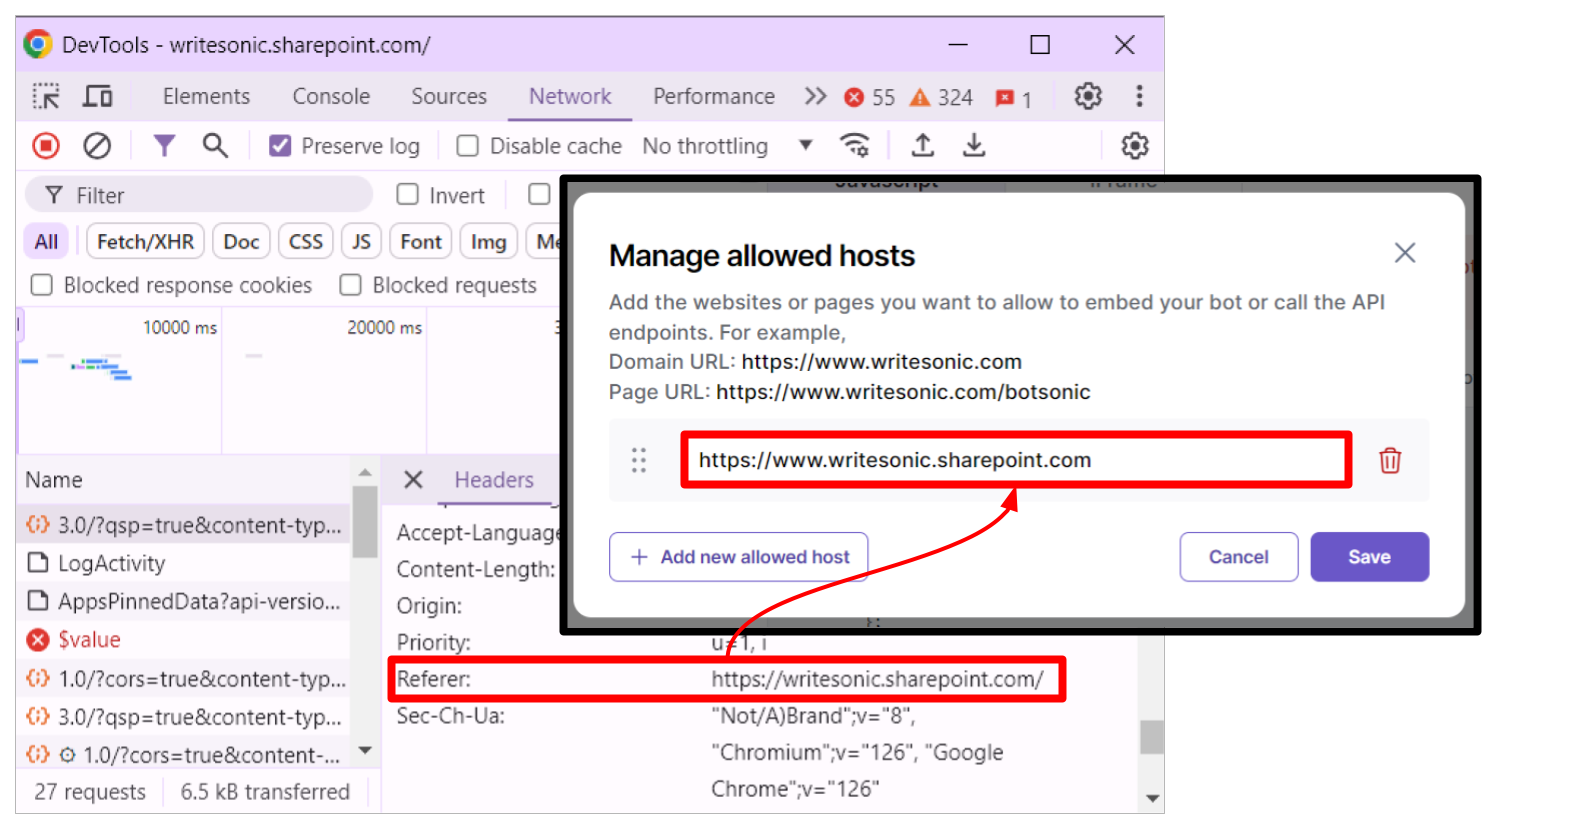Viewport: 1569px width, 829px height.
Task: Filter requests by Img
Action: click(488, 242)
